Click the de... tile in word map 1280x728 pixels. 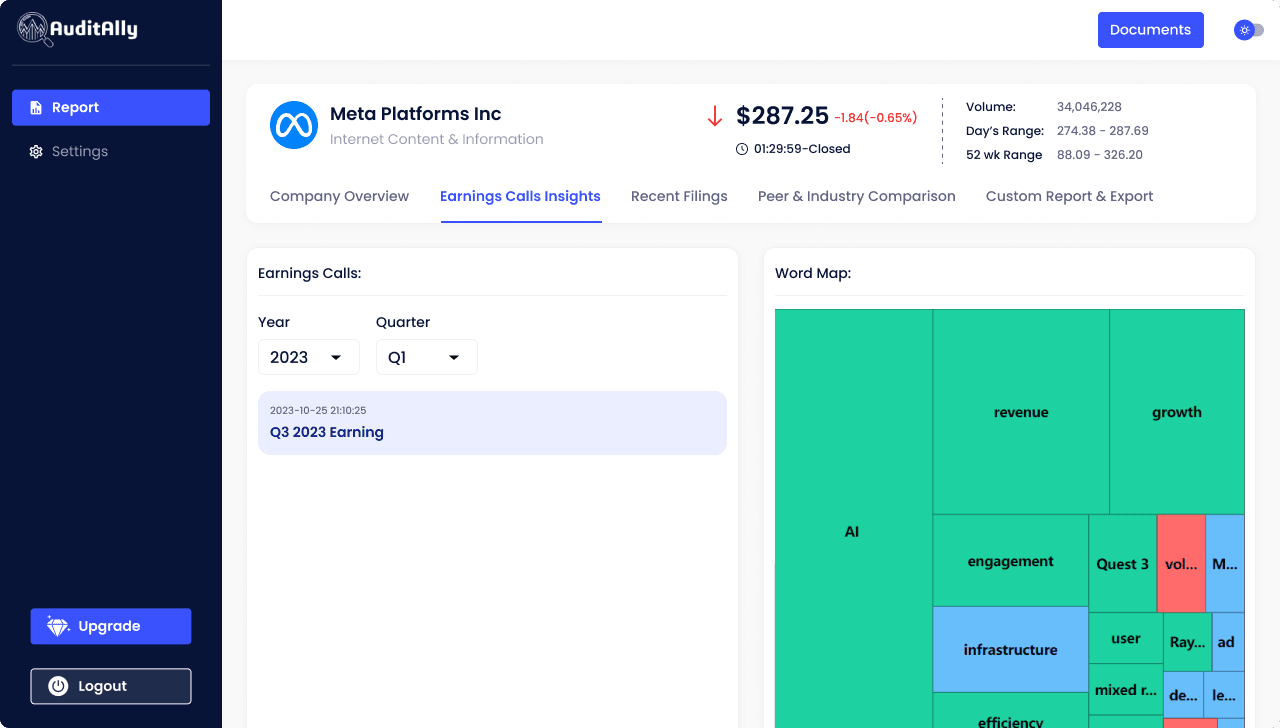pyautogui.click(x=1183, y=695)
